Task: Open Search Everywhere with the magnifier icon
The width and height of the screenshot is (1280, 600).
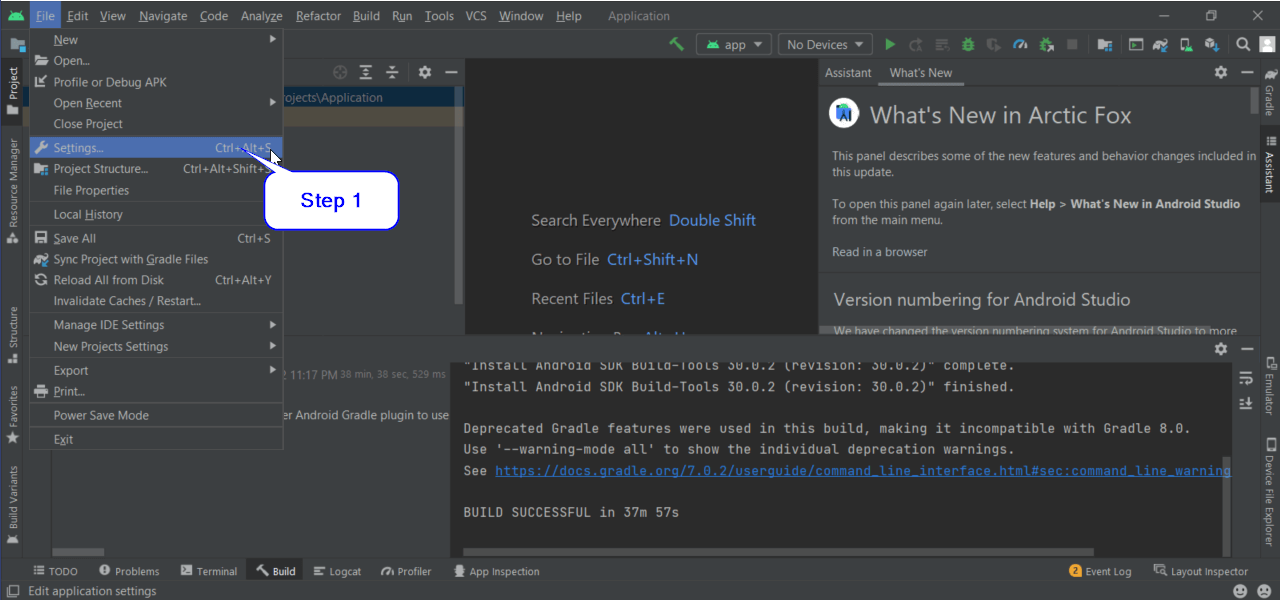Action: pyautogui.click(x=1242, y=44)
